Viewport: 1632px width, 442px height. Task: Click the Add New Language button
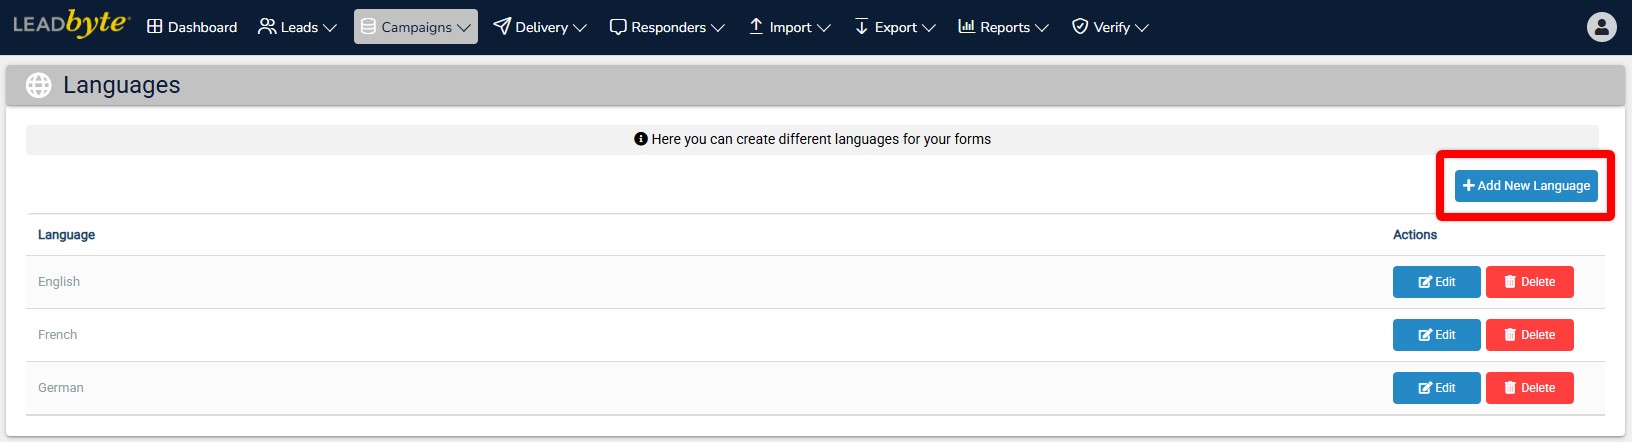click(x=1526, y=186)
